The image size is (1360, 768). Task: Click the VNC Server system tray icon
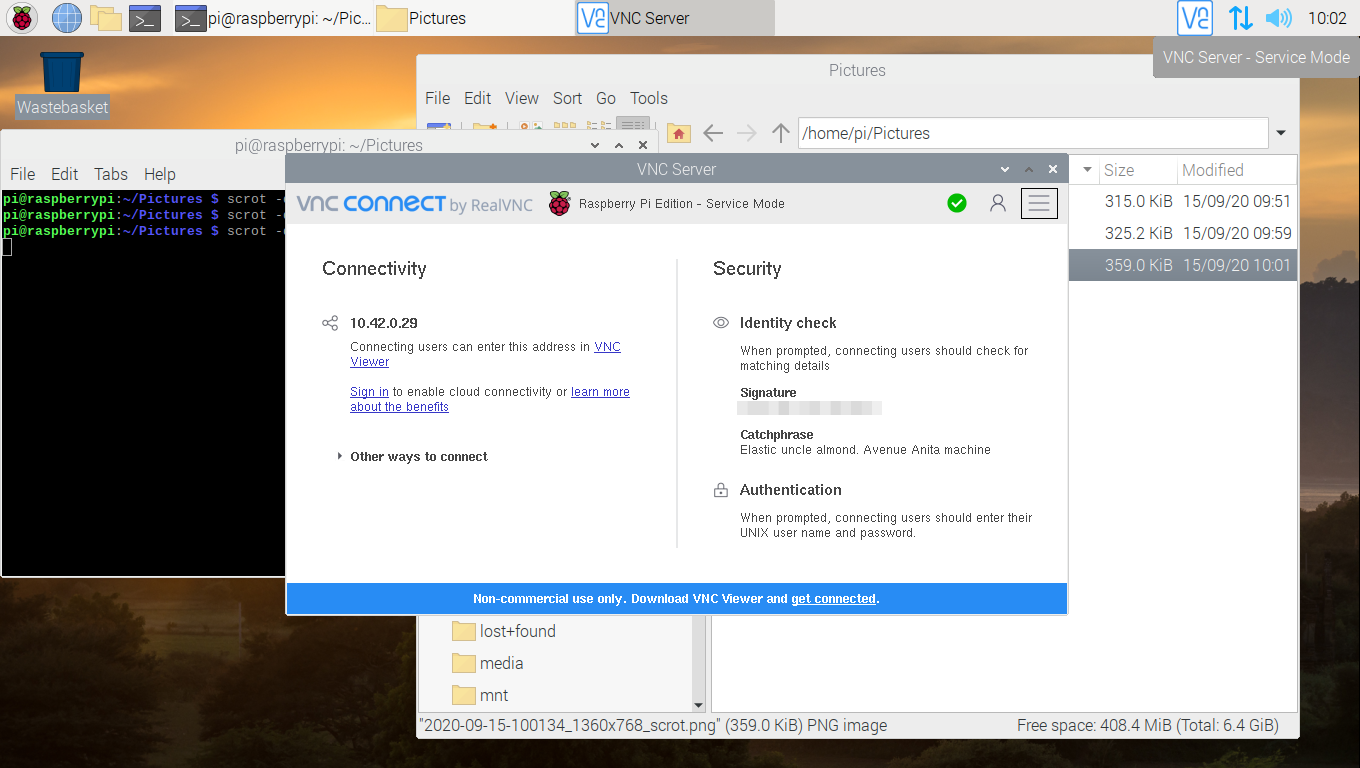coord(1195,17)
